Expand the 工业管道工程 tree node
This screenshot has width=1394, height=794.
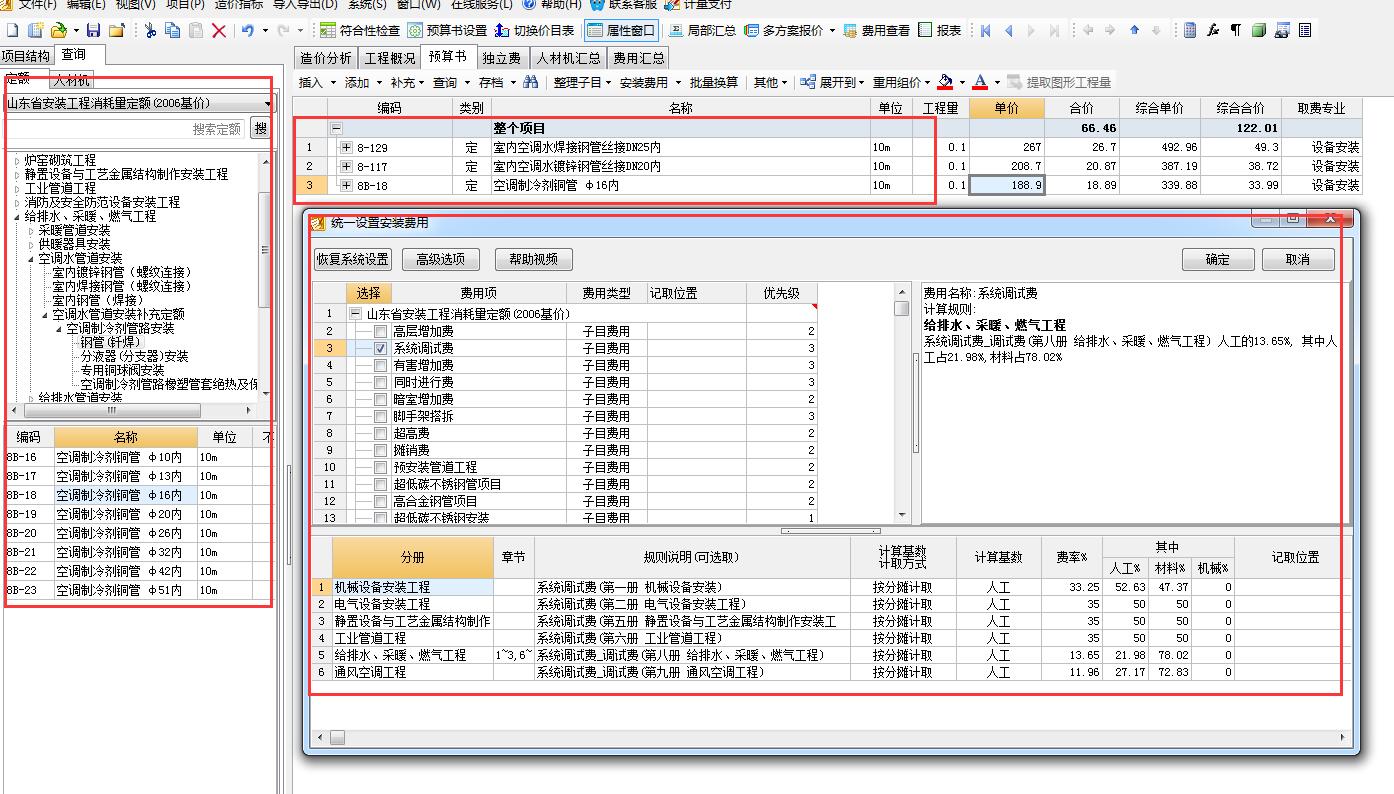[16, 188]
